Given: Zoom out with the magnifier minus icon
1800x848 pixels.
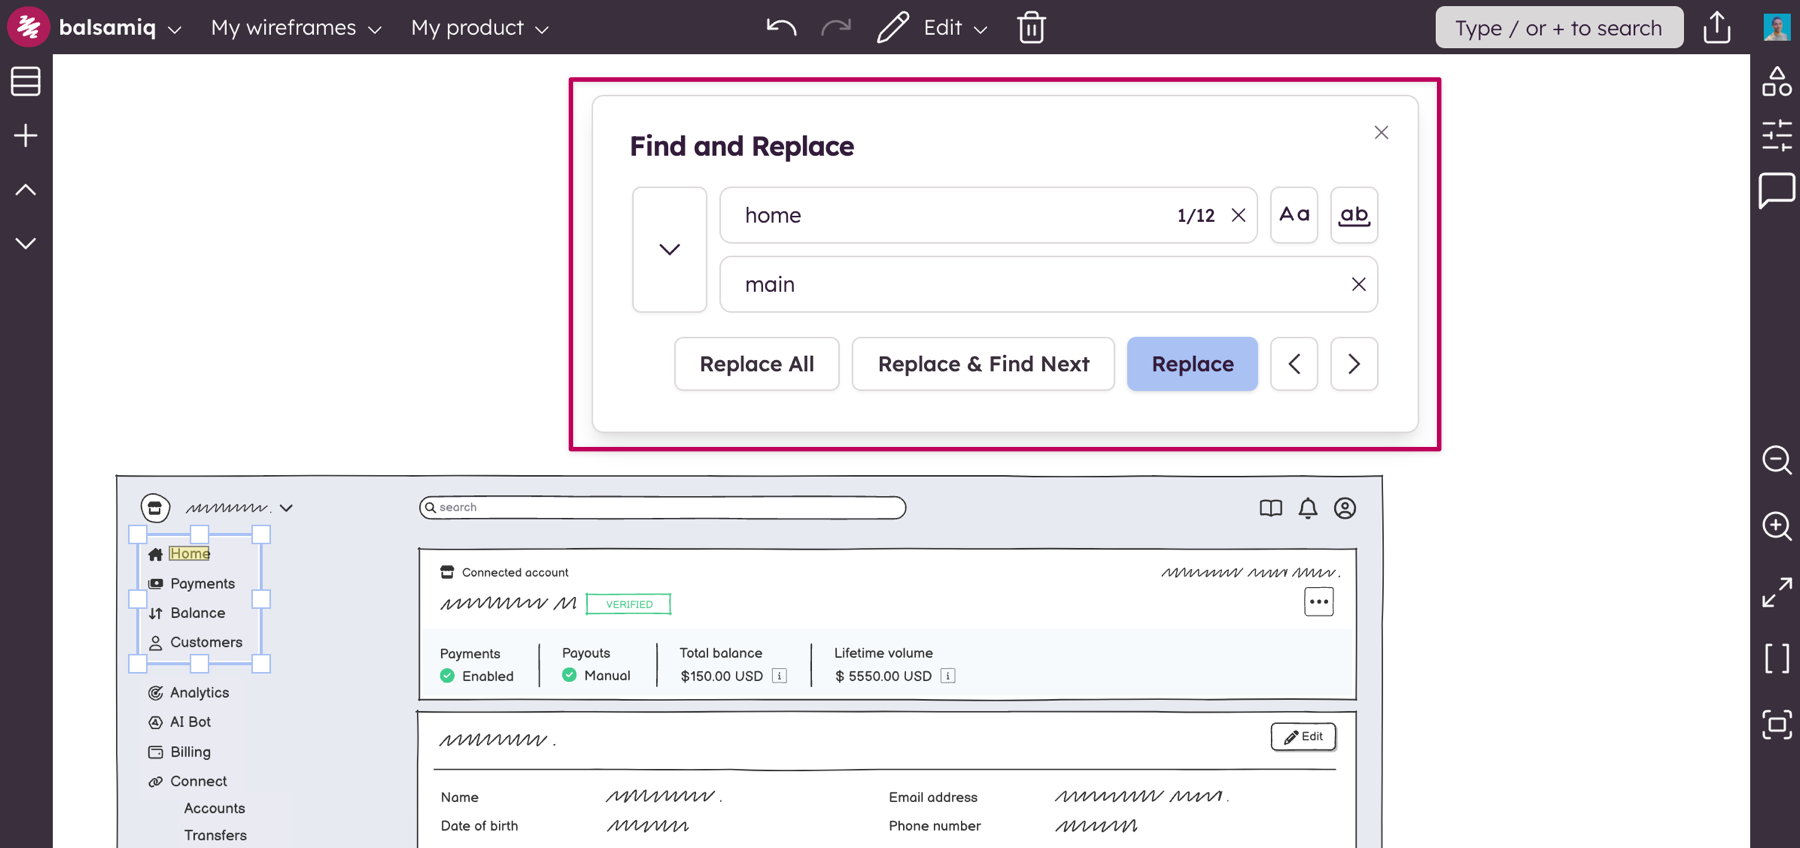Looking at the screenshot, I should [x=1776, y=460].
